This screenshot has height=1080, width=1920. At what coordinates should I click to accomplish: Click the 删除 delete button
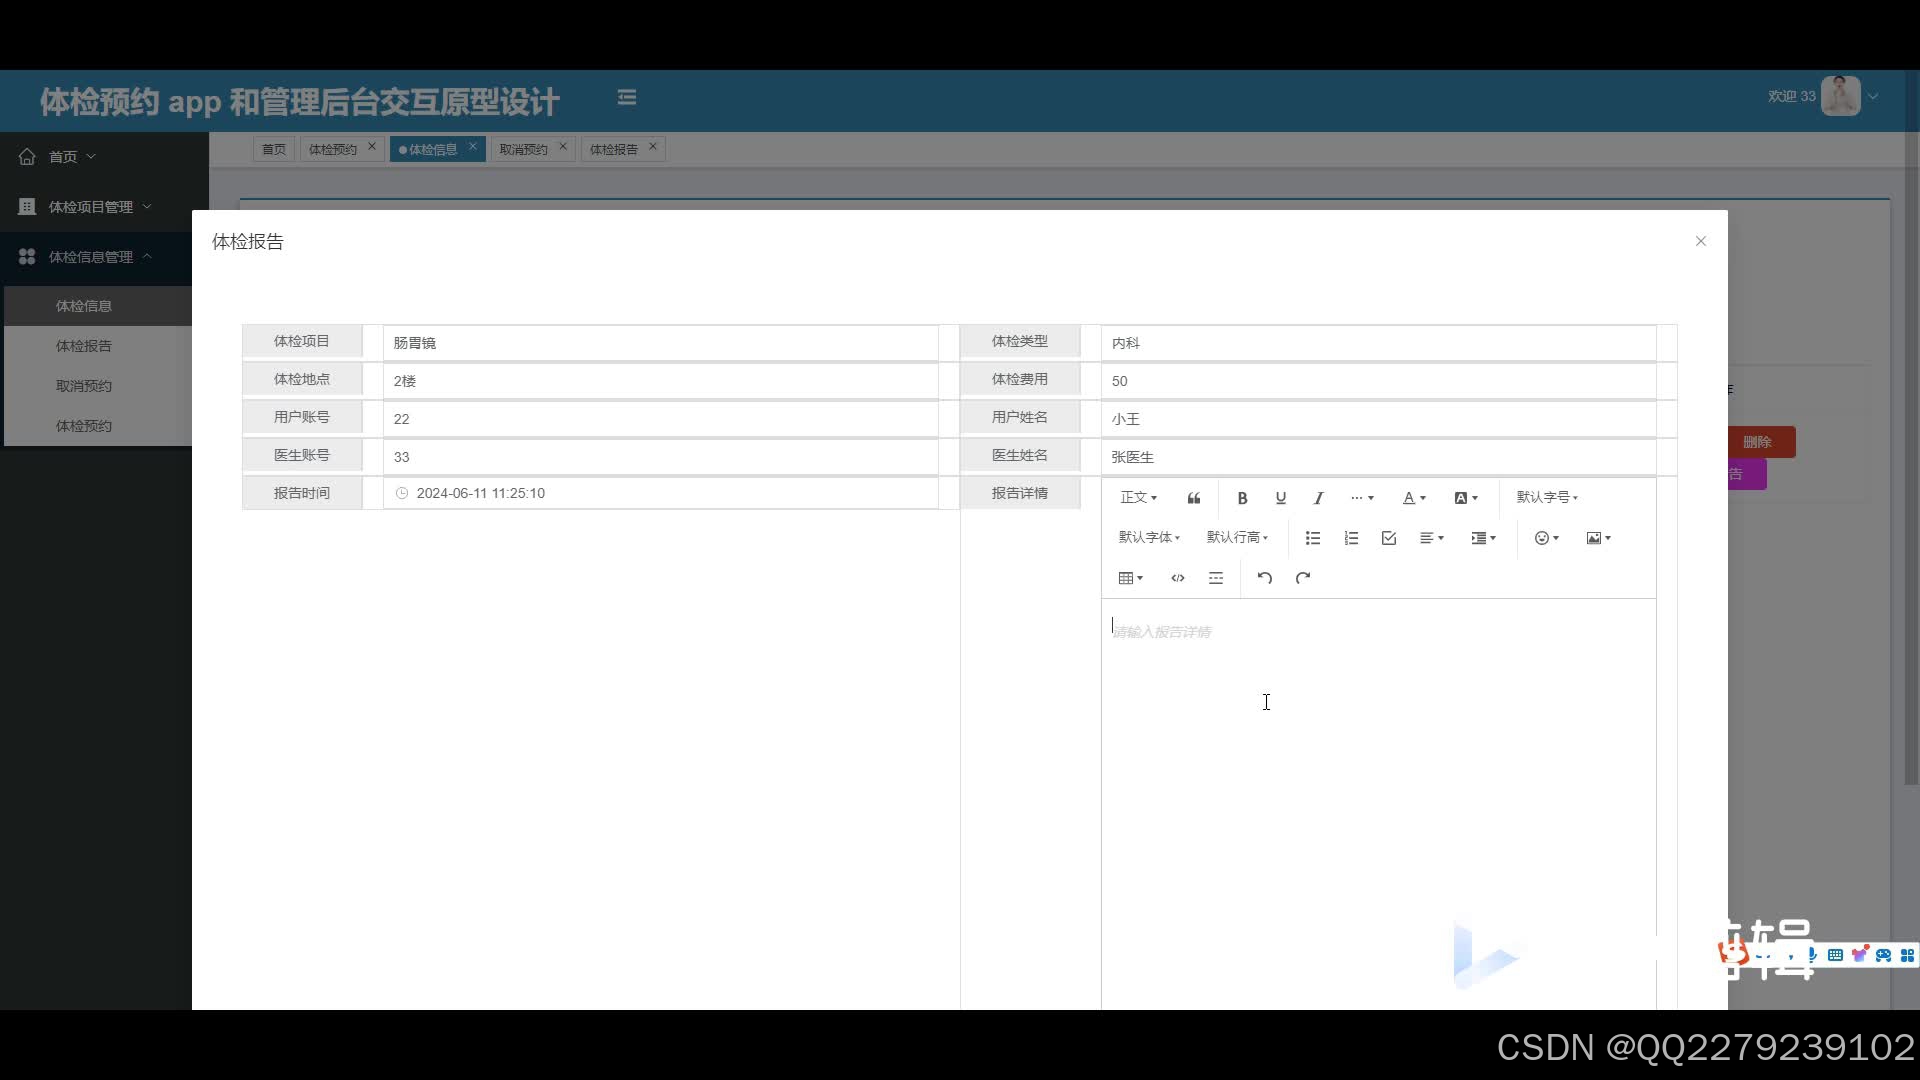[x=1760, y=441]
